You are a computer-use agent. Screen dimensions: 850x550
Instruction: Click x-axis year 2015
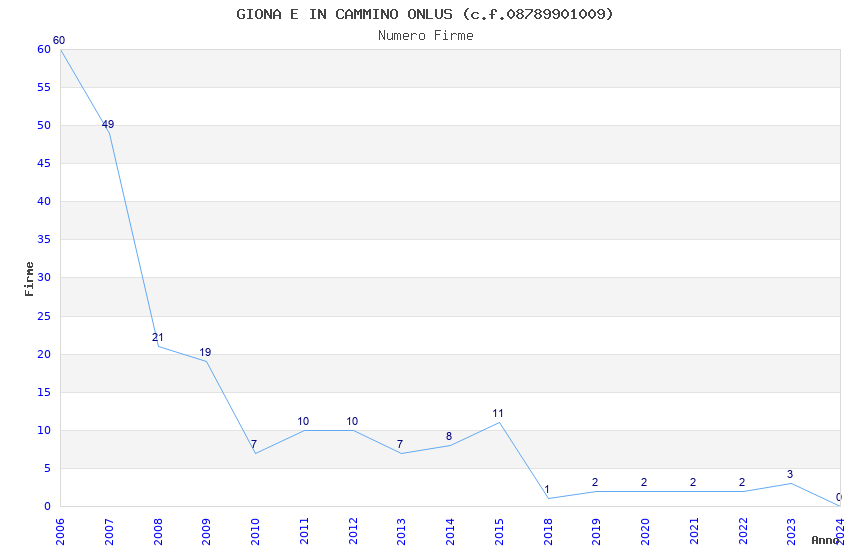(x=499, y=532)
